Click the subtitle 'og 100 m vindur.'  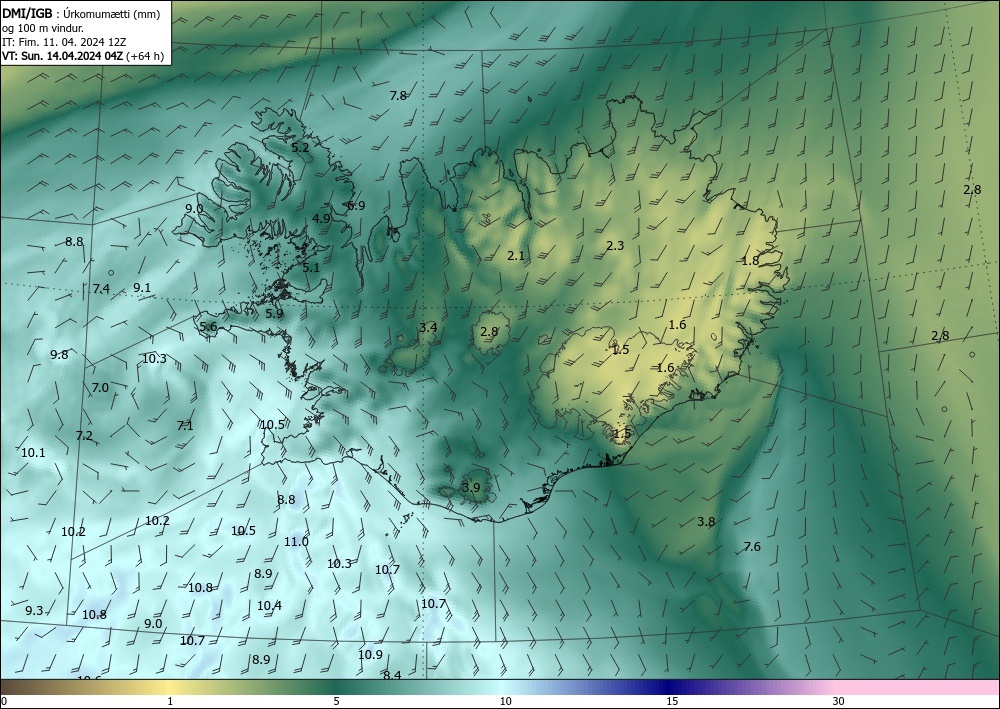pos(43,27)
